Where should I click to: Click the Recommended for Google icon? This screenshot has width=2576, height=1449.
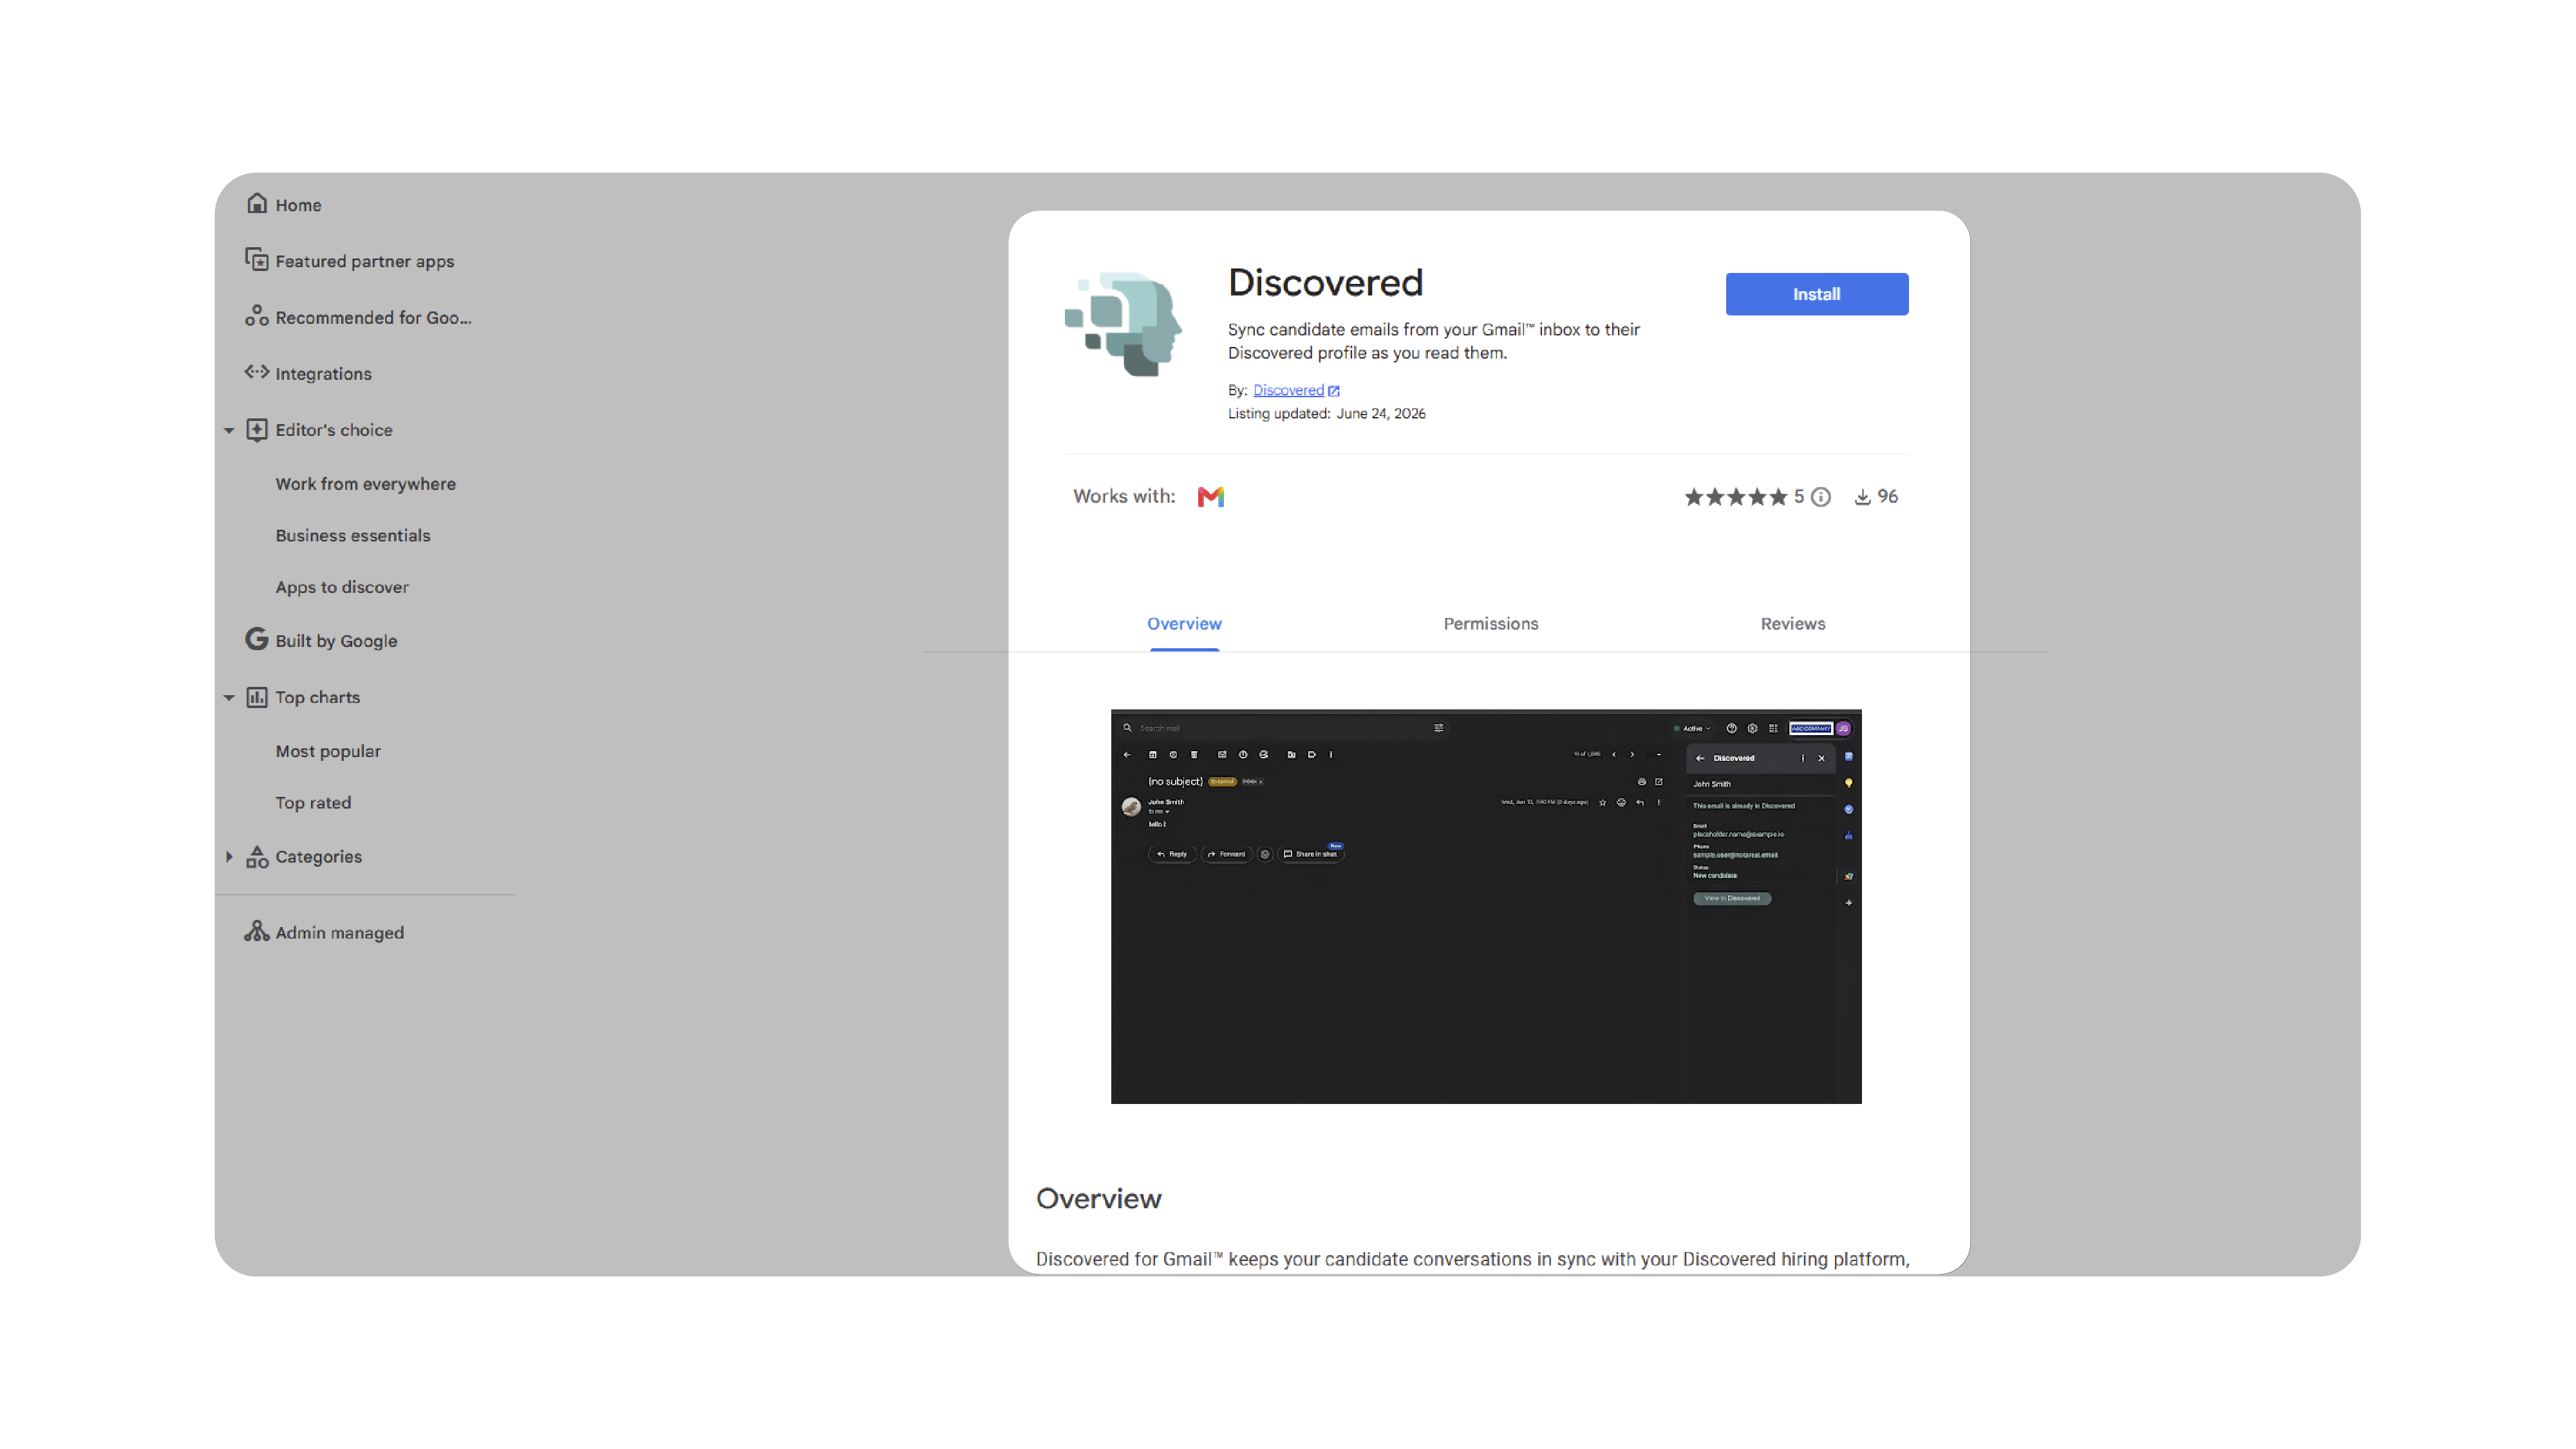tap(257, 316)
